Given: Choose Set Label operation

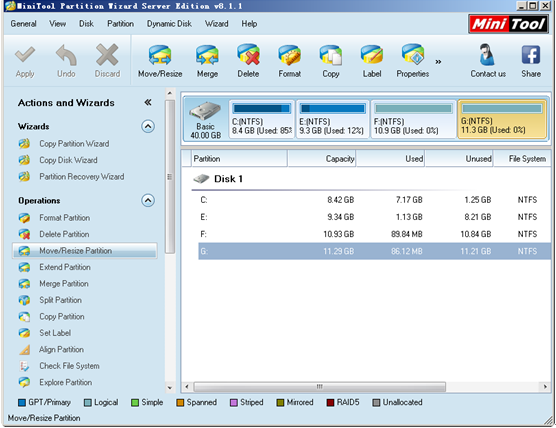Looking at the screenshot, I should [x=55, y=333].
